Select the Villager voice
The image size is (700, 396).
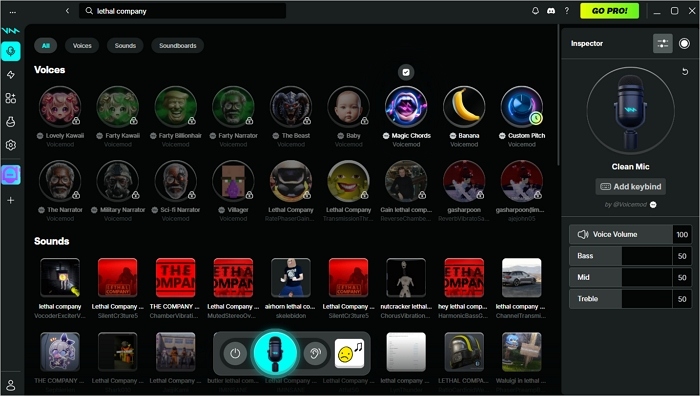tap(233, 181)
